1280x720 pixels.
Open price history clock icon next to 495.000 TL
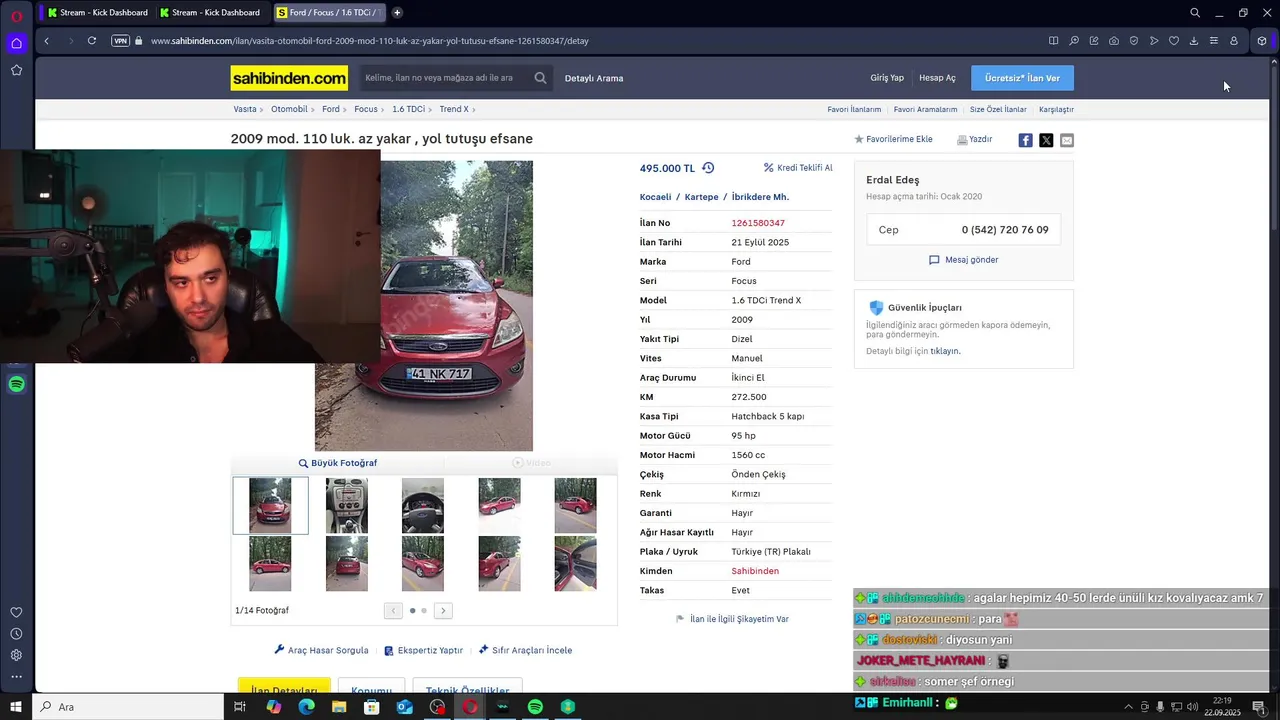pos(708,168)
